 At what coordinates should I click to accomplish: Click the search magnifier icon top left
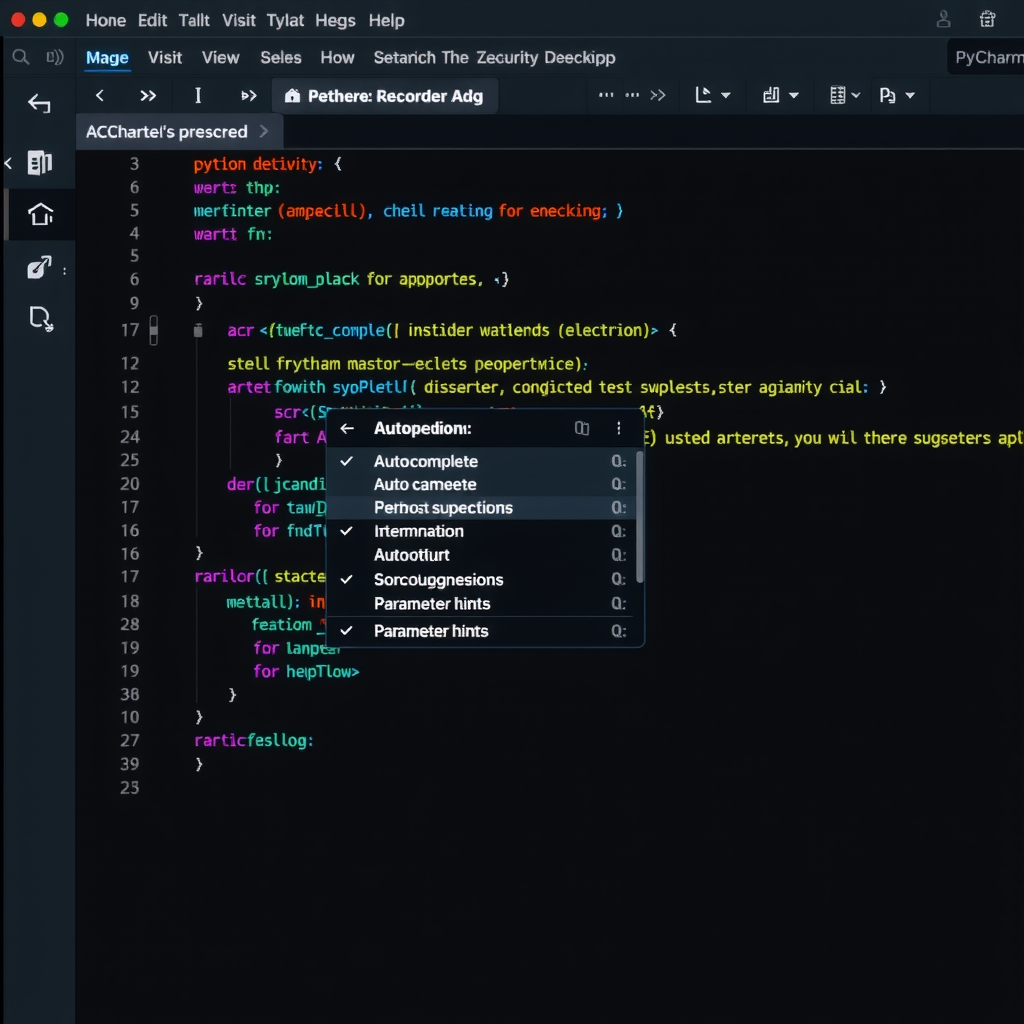(20, 57)
